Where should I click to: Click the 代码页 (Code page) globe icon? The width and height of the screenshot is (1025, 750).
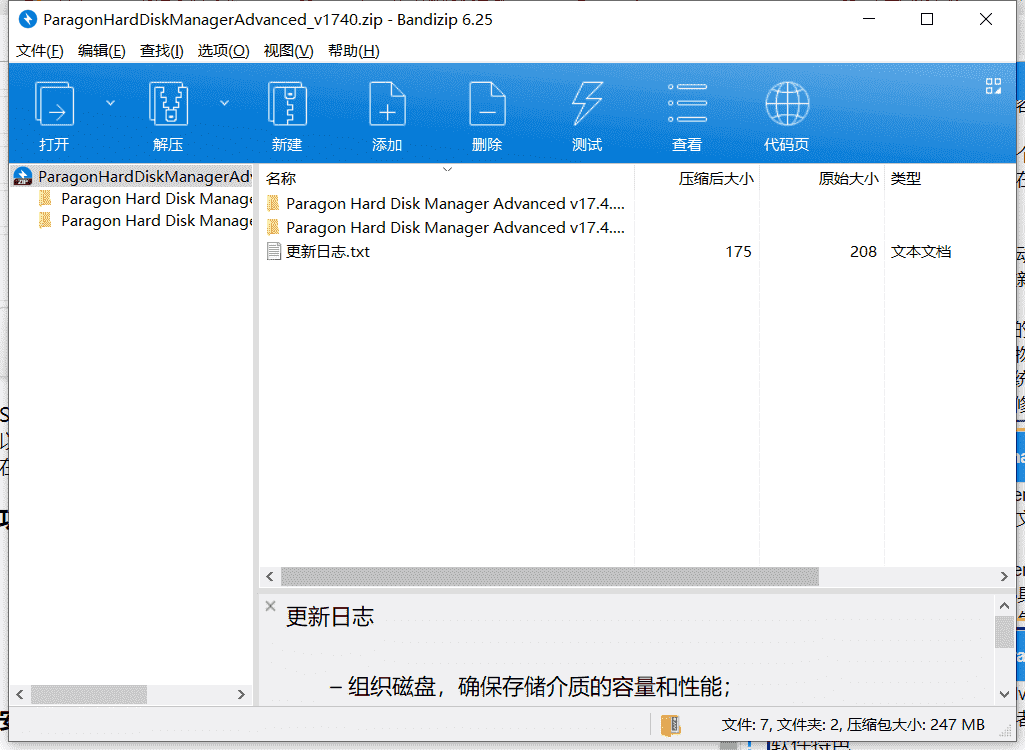787,103
